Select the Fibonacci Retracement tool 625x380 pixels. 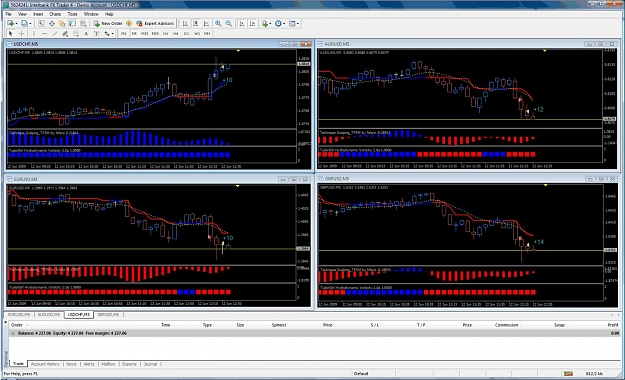tap(75, 33)
